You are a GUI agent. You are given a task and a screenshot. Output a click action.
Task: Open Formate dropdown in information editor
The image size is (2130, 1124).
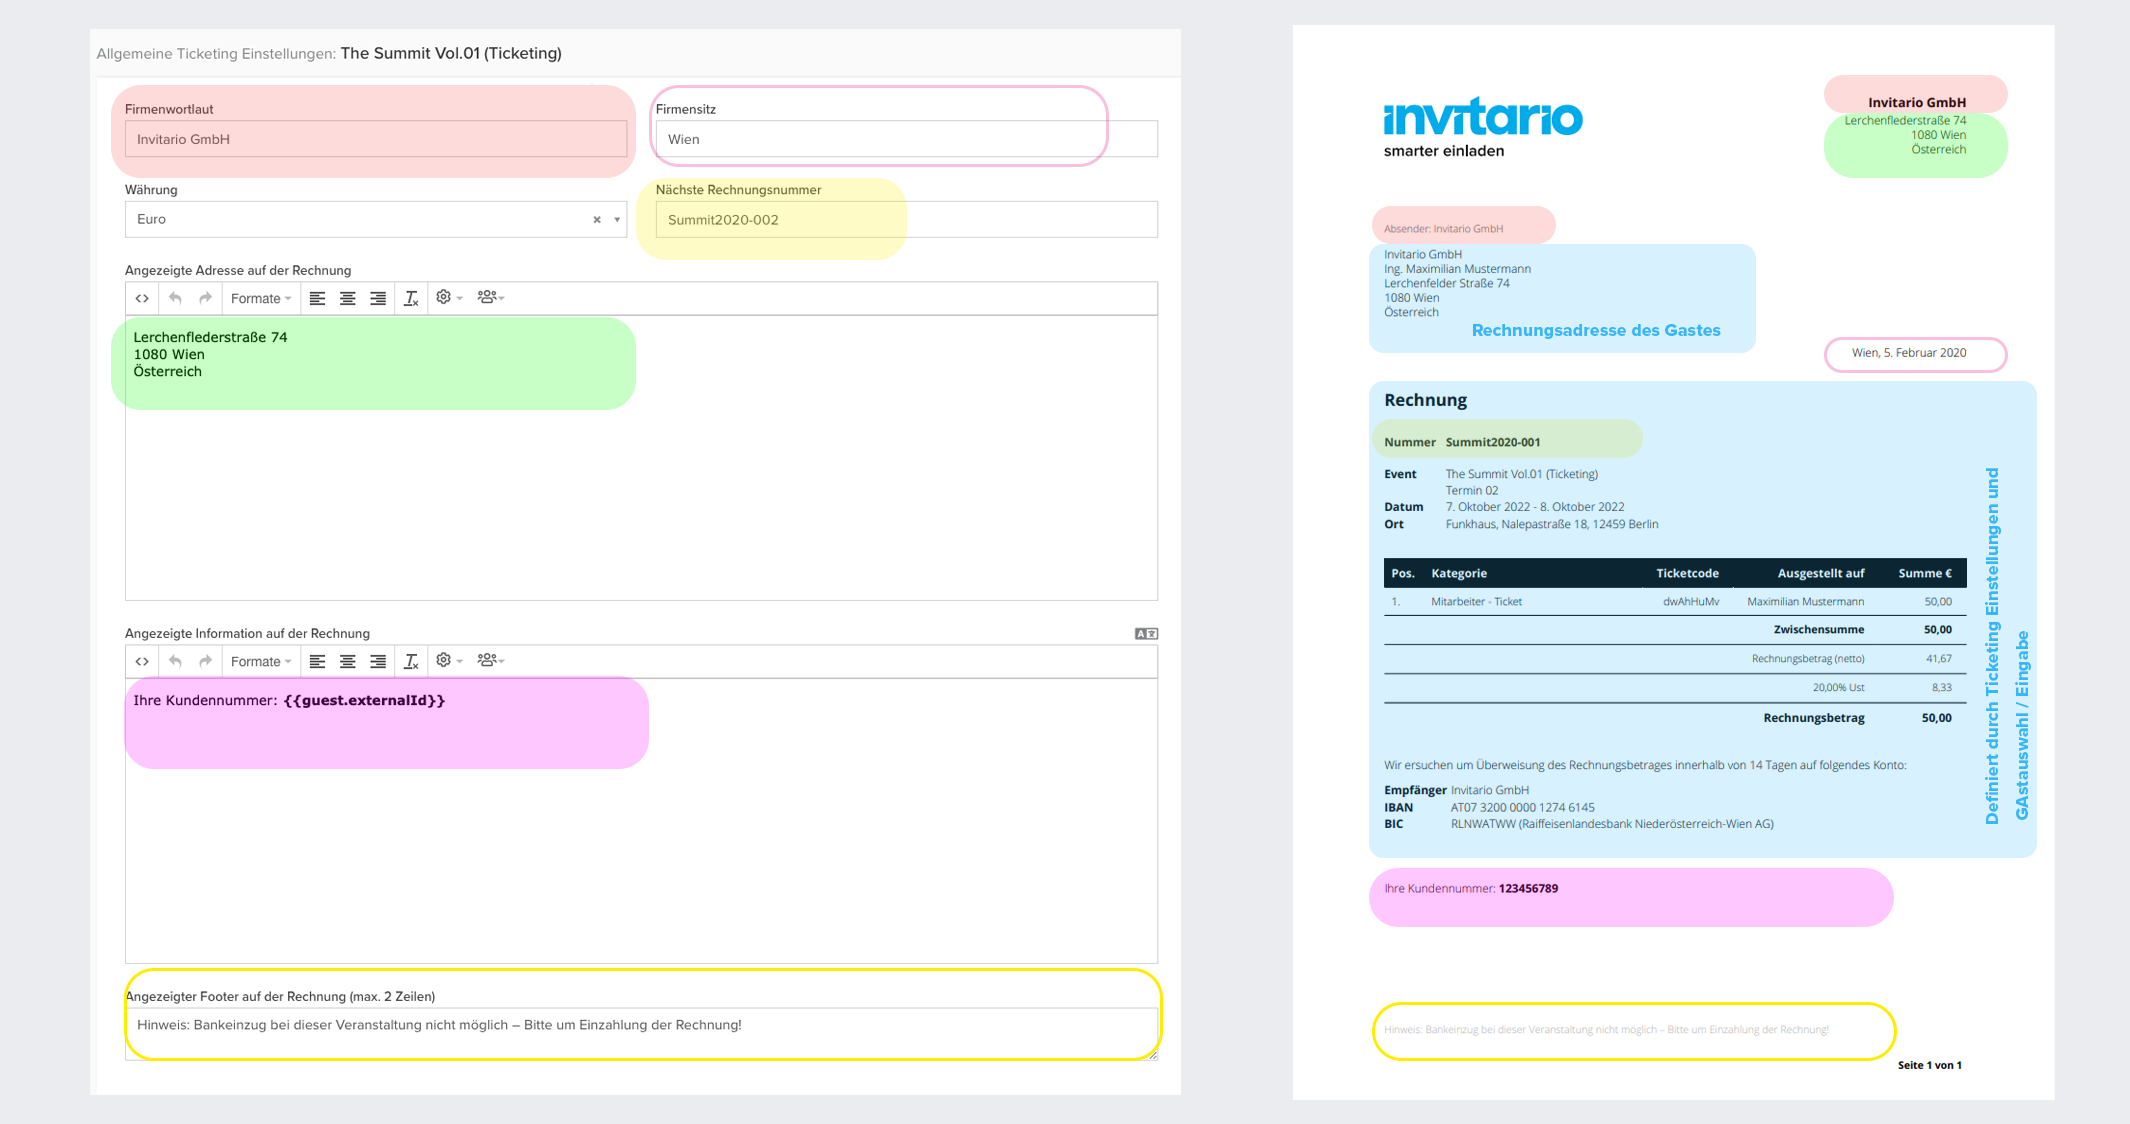[260, 661]
